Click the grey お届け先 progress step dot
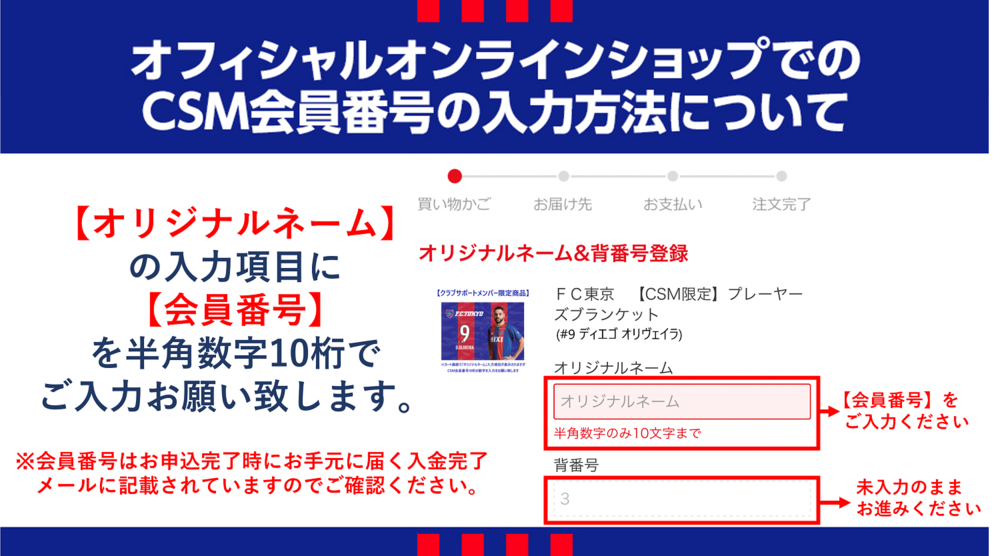Image resolution: width=1000 pixels, height=556 pixels. (564, 176)
